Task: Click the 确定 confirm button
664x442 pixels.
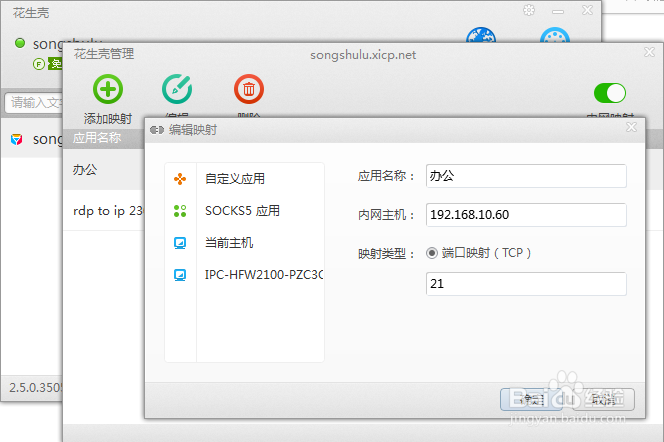Action: 531,399
